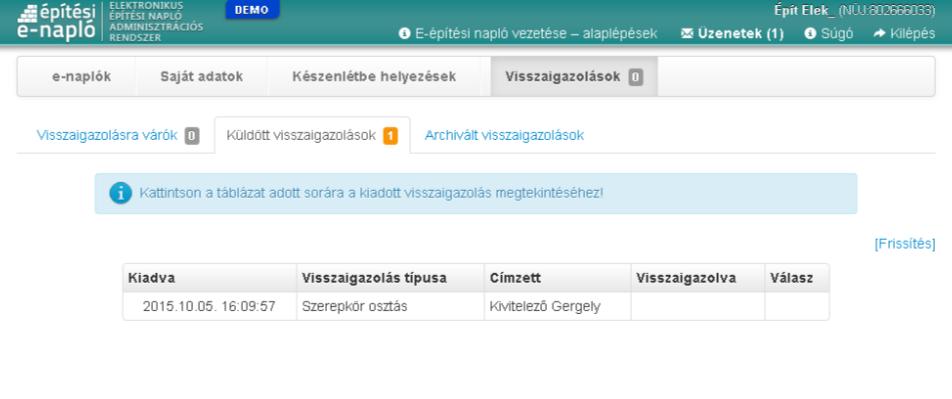Click the Kattintson a táblázat notice text

pos(372,193)
